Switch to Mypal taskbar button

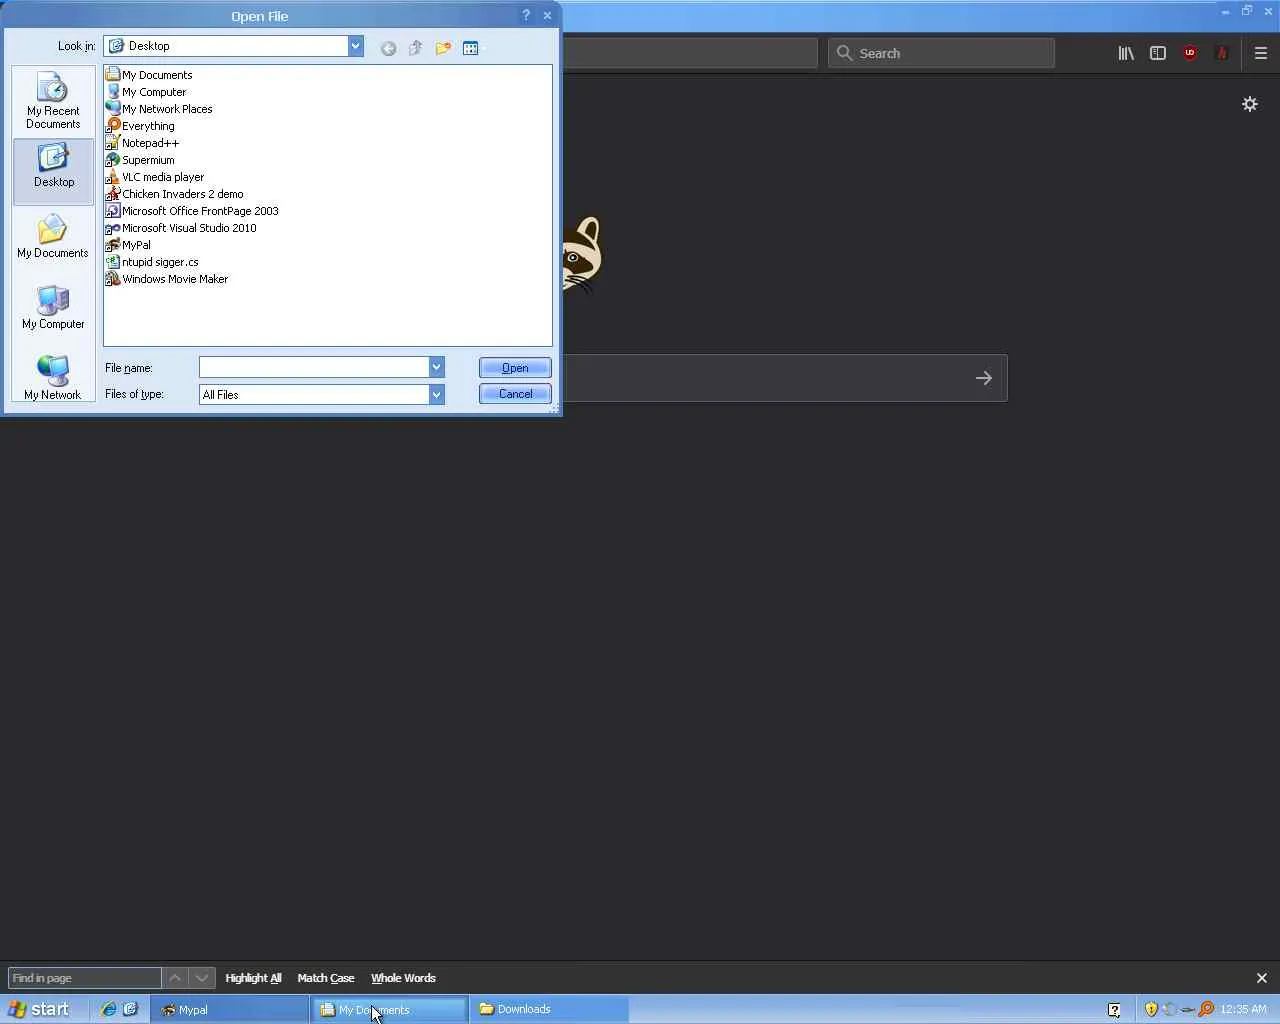coord(230,1010)
